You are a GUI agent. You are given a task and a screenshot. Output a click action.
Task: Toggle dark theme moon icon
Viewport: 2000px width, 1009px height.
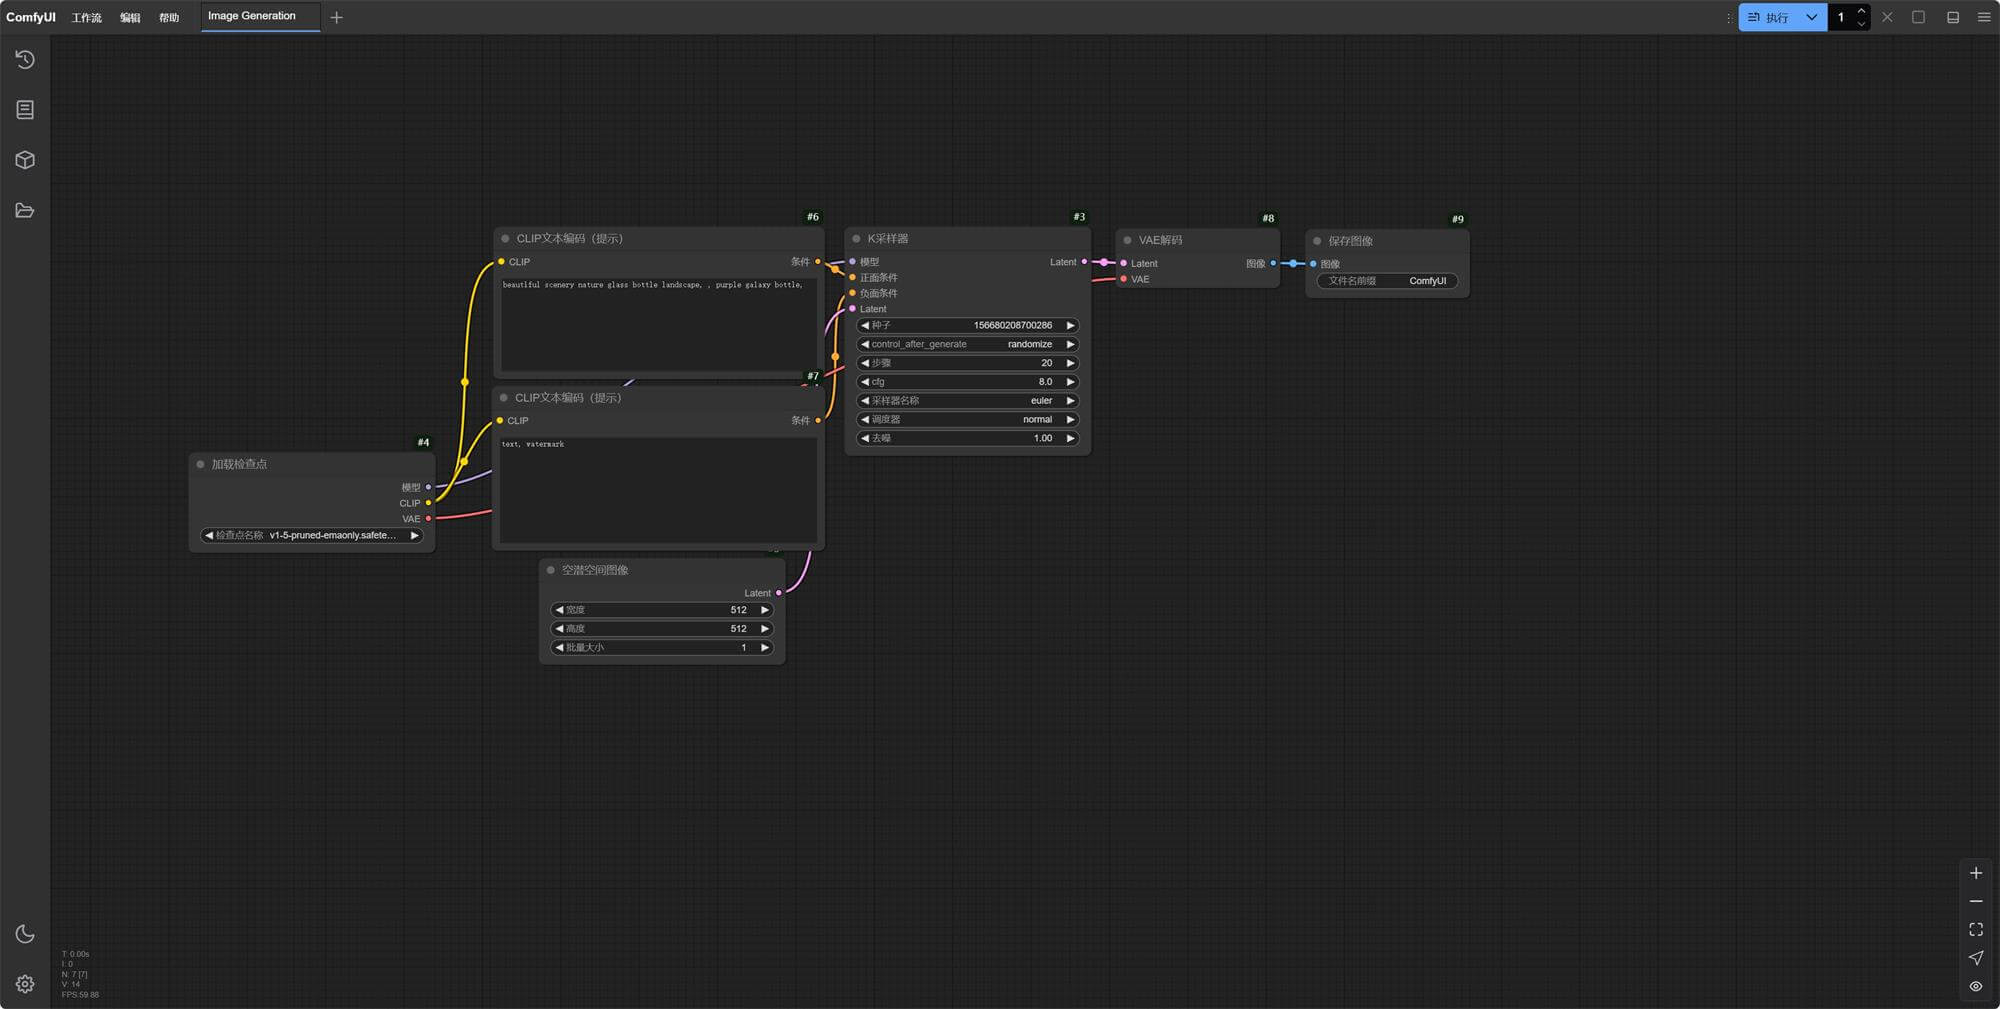coord(25,934)
